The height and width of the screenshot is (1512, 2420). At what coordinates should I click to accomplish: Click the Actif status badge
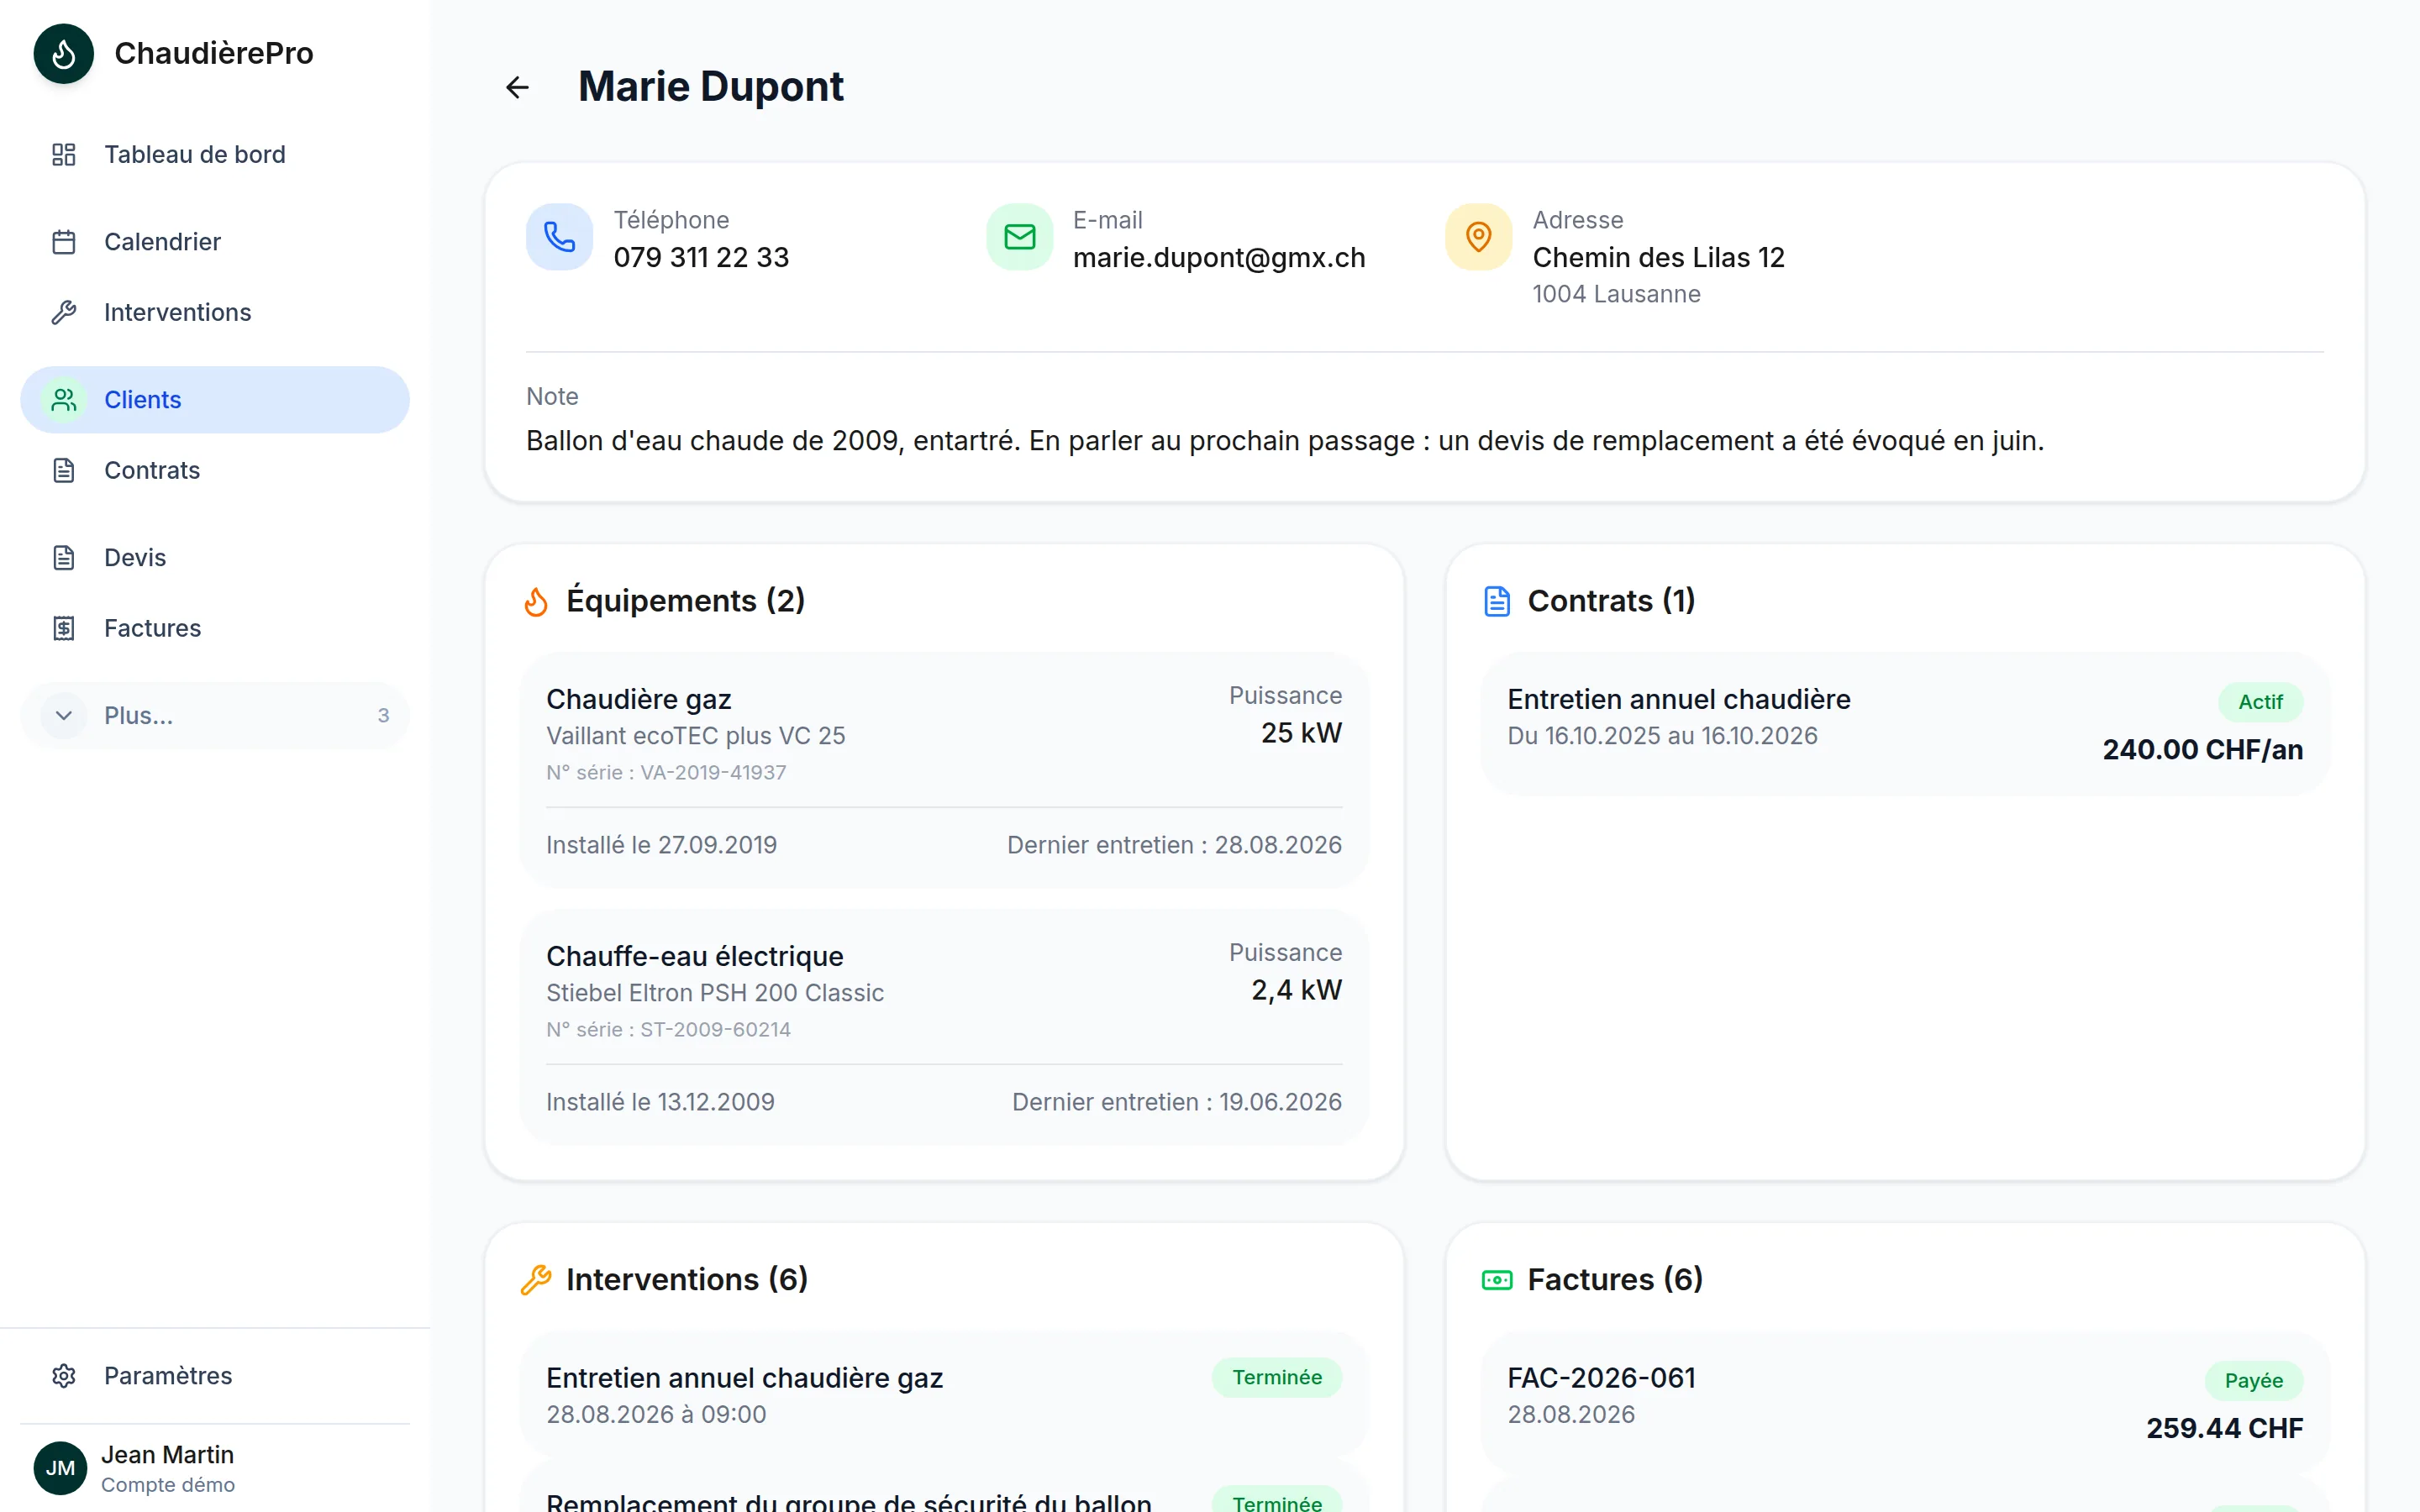pyautogui.click(x=2260, y=702)
